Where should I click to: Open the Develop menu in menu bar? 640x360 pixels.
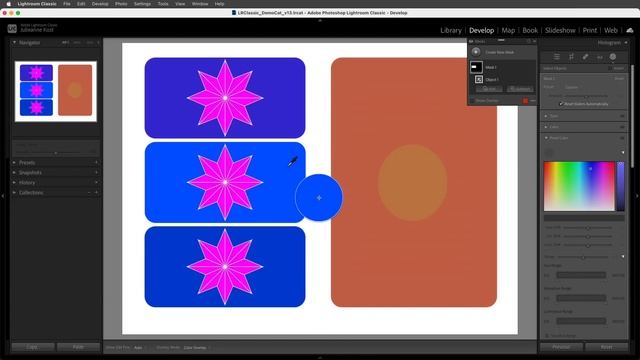point(100,4)
